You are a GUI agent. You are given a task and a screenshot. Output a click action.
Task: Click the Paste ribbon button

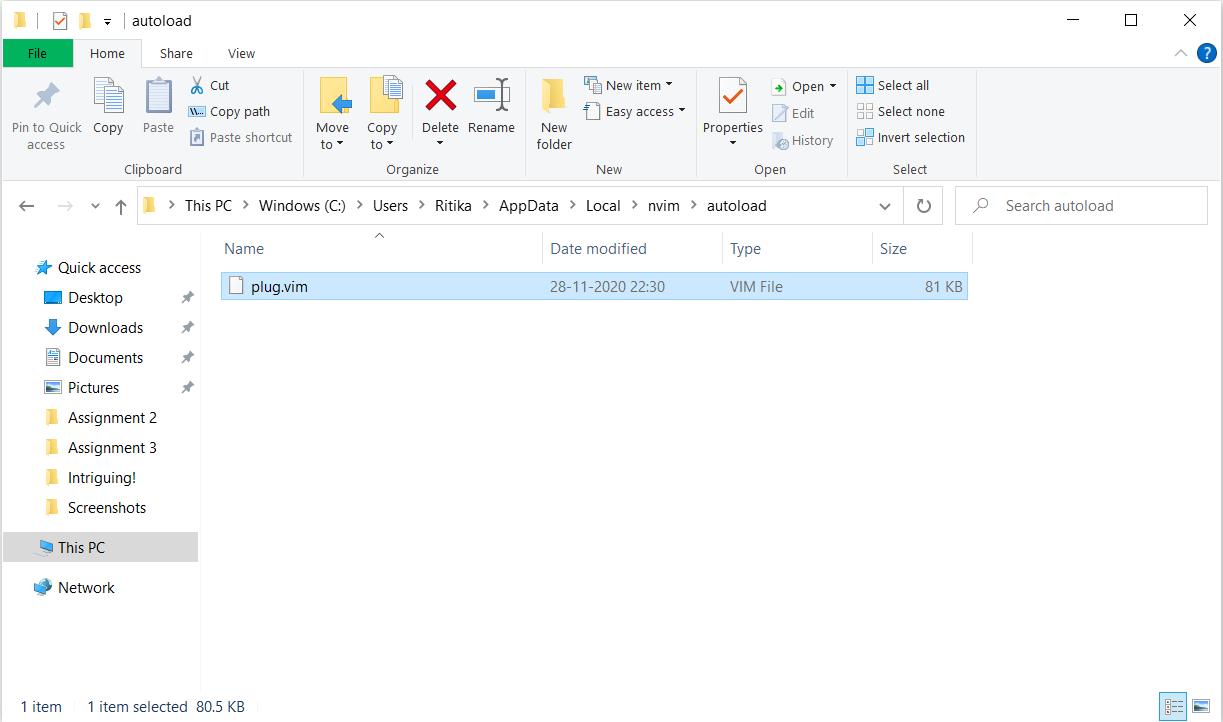pos(158,106)
